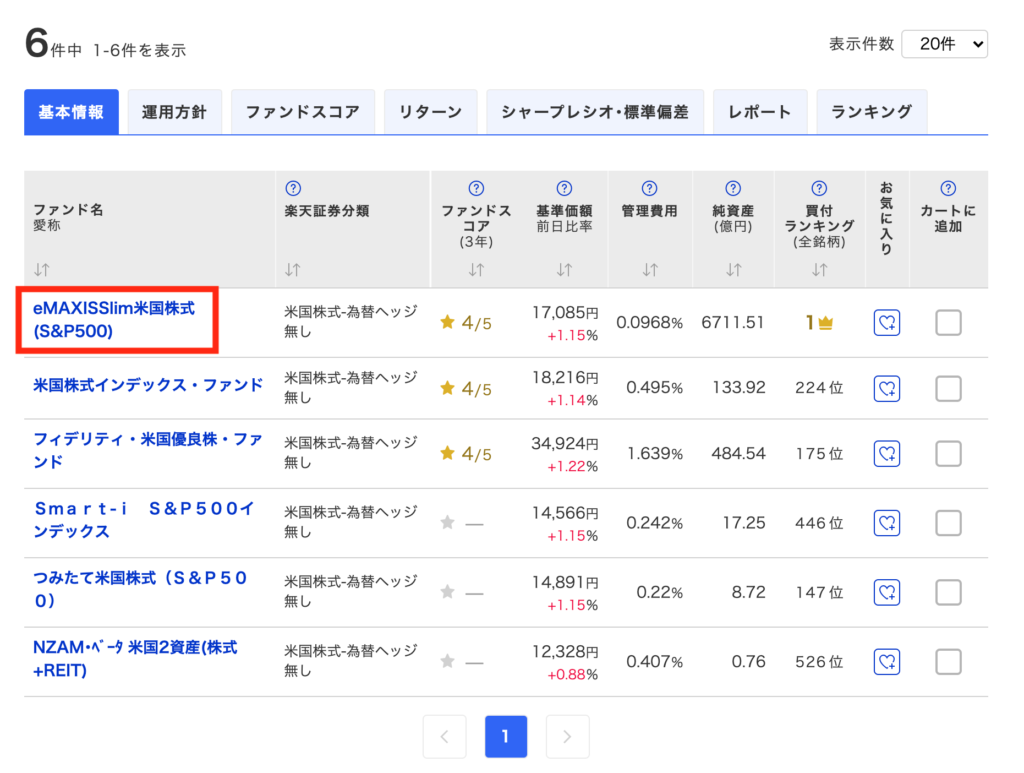This screenshot has height=773, width=1024.
Task: Click the 446位 ranking value
Action: (819, 523)
